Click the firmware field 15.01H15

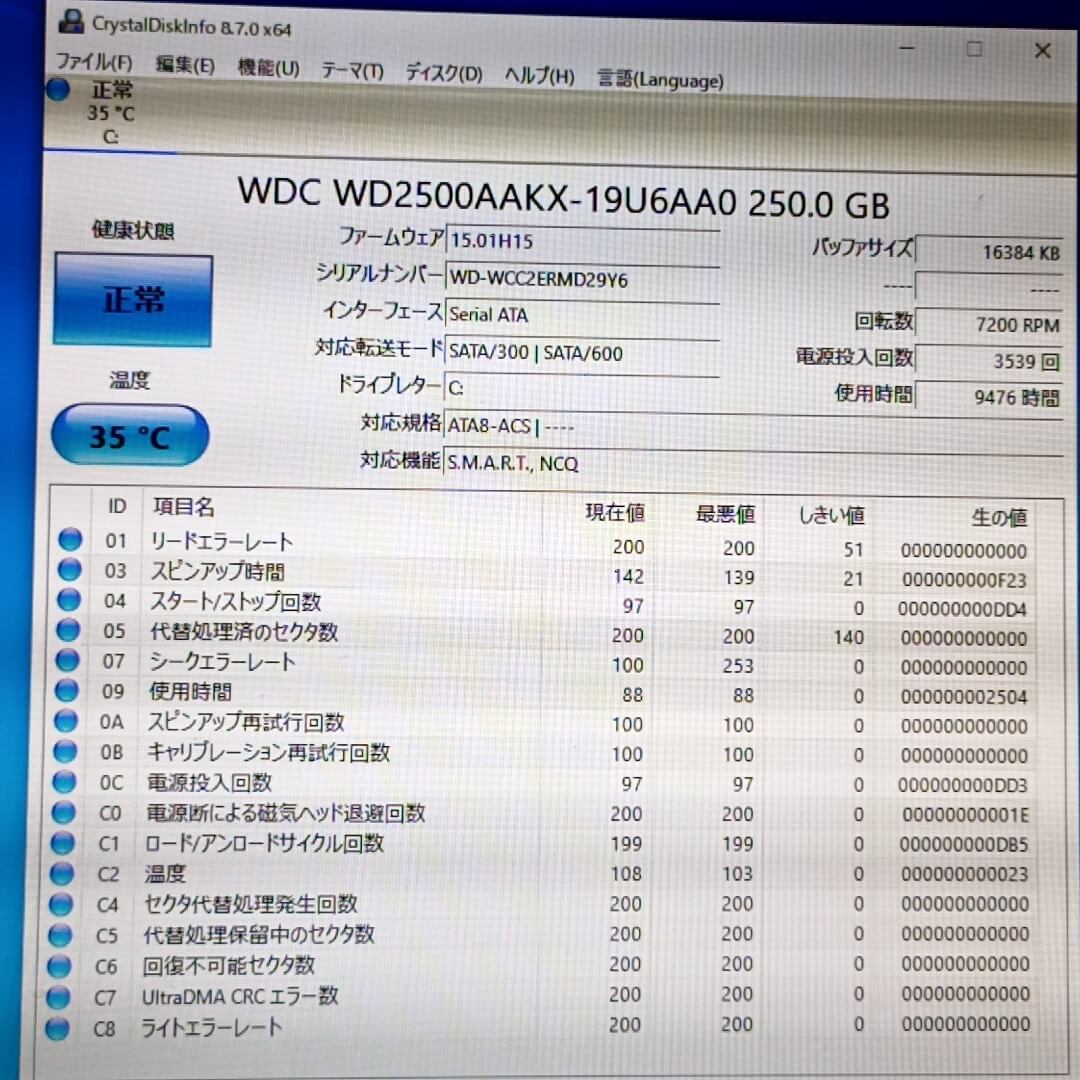[583, 241]
